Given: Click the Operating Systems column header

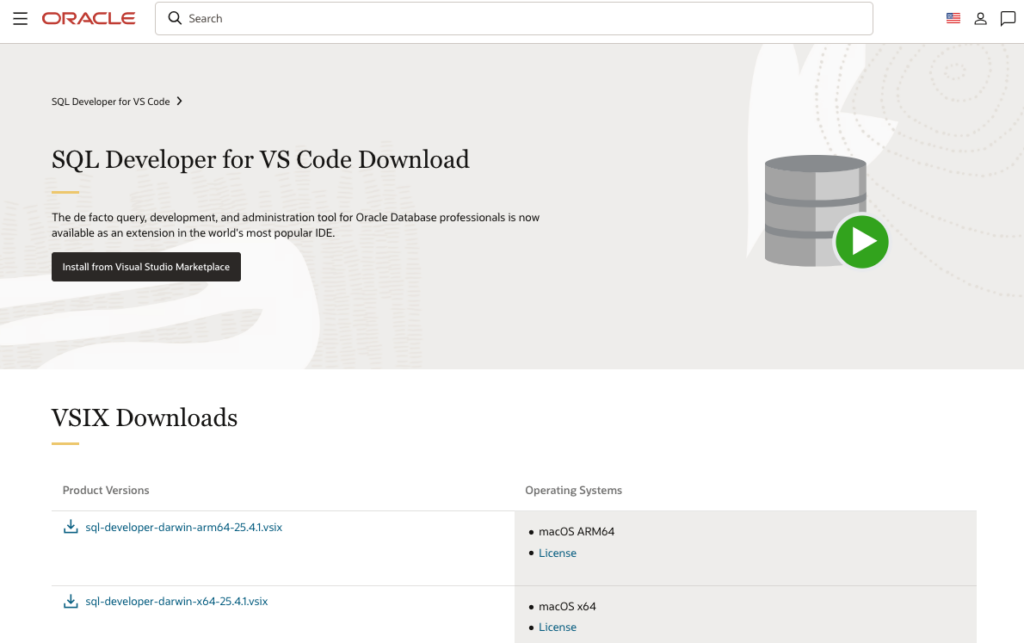Looking at the screenshot, I should coord(573,490).
